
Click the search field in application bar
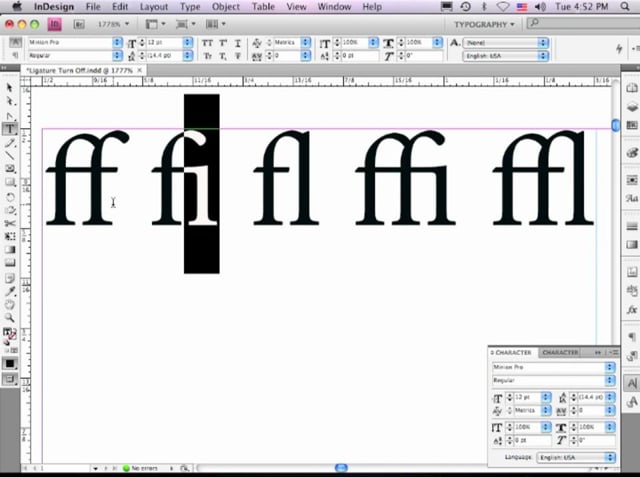584,23
